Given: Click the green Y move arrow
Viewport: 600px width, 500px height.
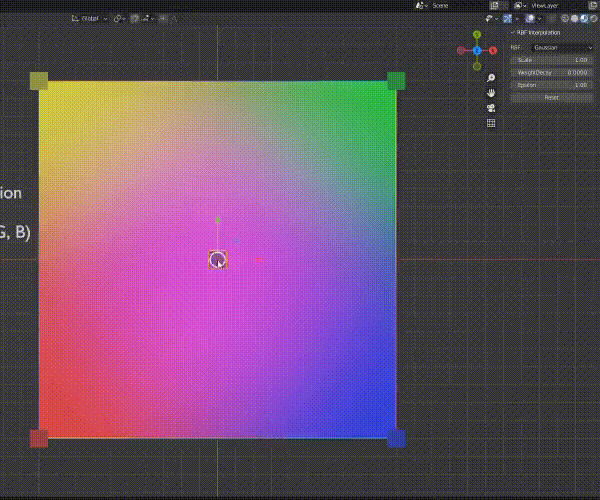Looking at the screenshot, I should pyautogui.click(x=218, y=220).
